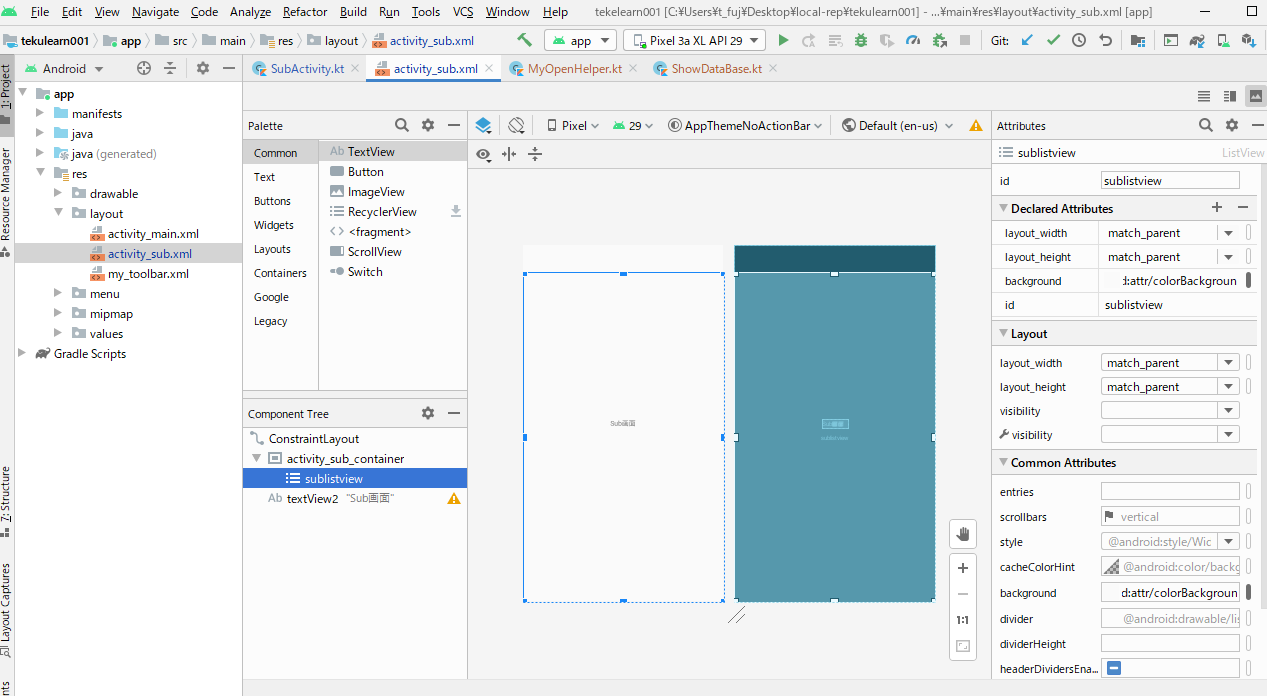Click the Git Update Project arrow
1267x696 pixels.
pos(1027,41)
